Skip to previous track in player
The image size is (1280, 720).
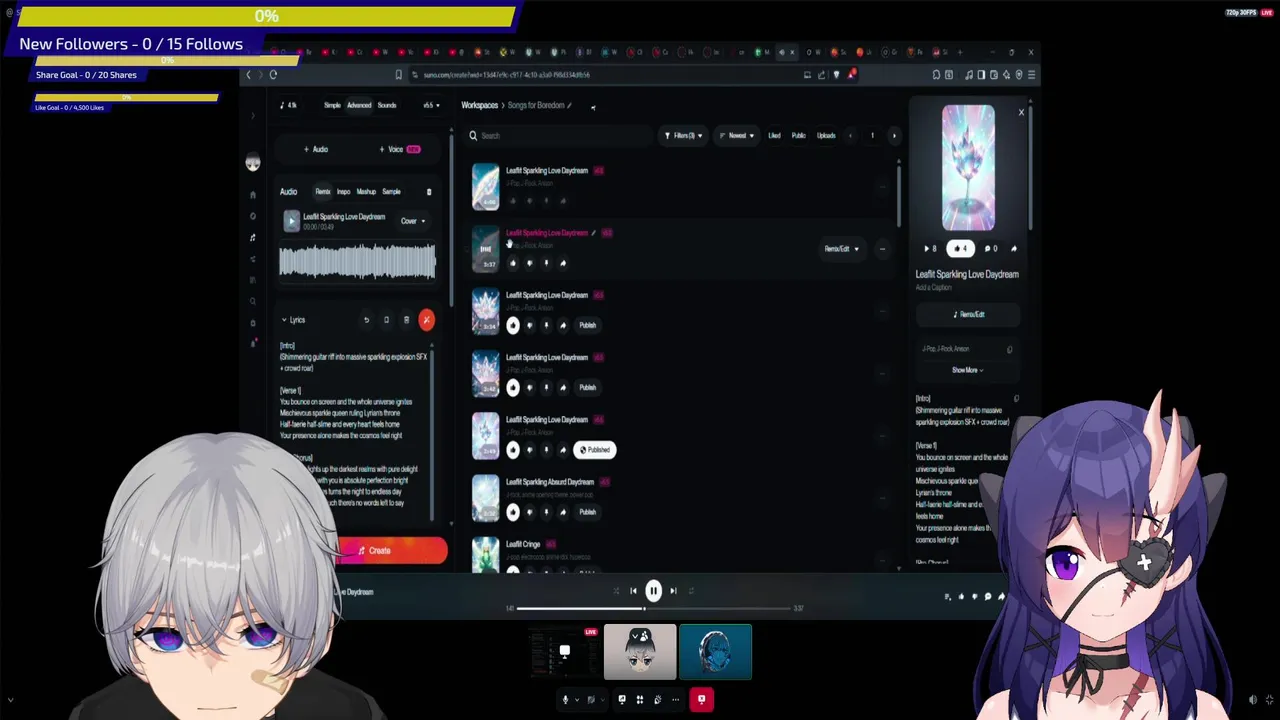coord(633,591)
